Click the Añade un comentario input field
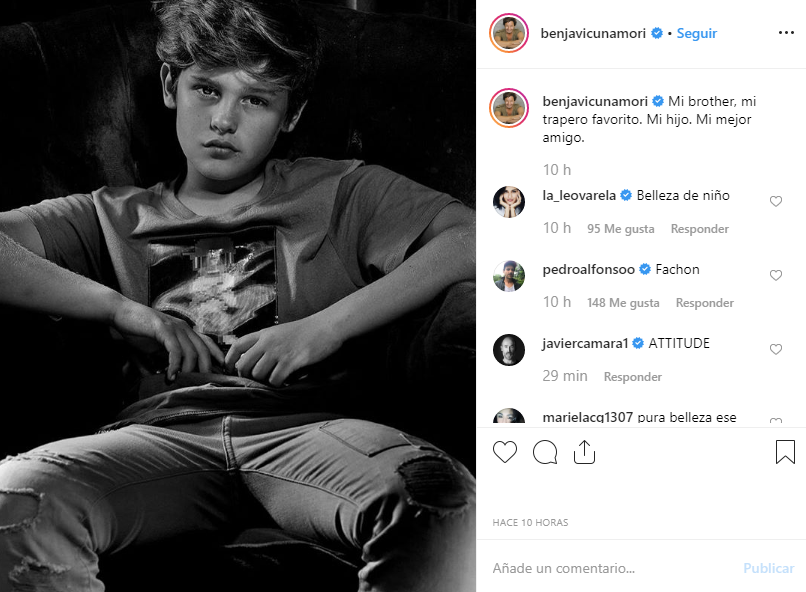The width and height of the screenshot is (806, 592). (x=610, y=568)
